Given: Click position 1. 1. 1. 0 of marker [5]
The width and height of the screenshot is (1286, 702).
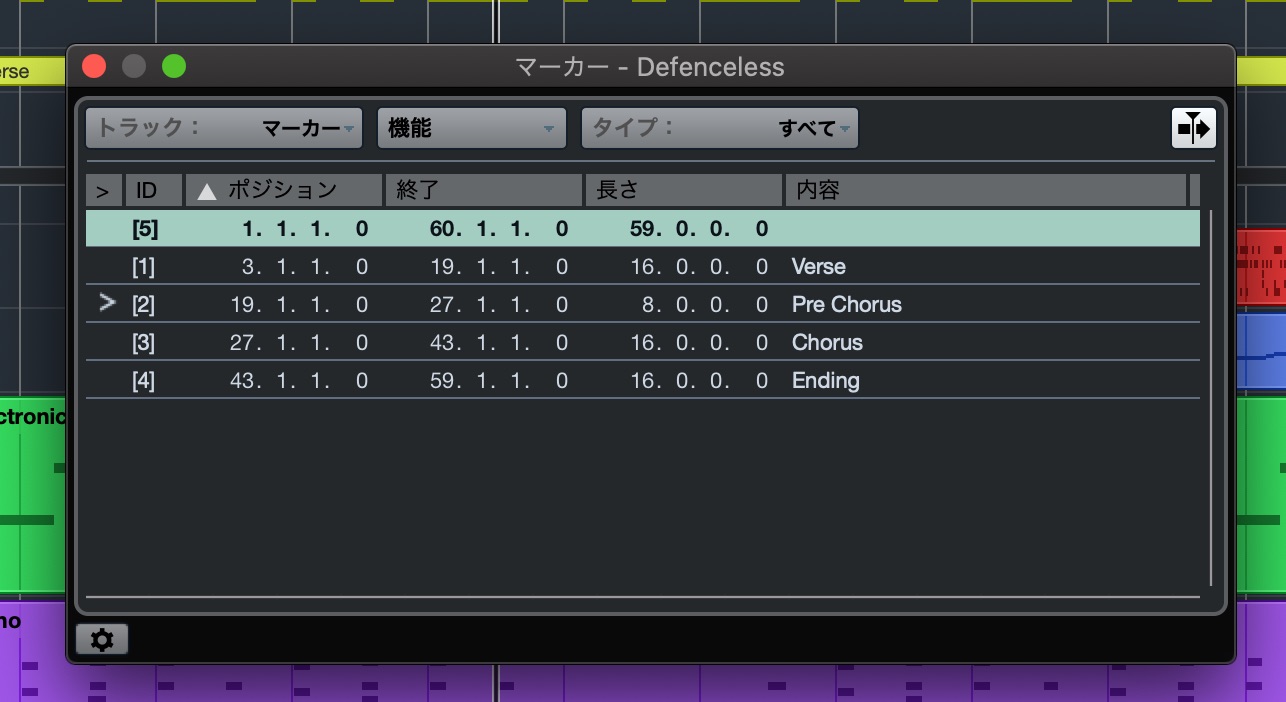Looking at the screenshot, I should 305,229.
